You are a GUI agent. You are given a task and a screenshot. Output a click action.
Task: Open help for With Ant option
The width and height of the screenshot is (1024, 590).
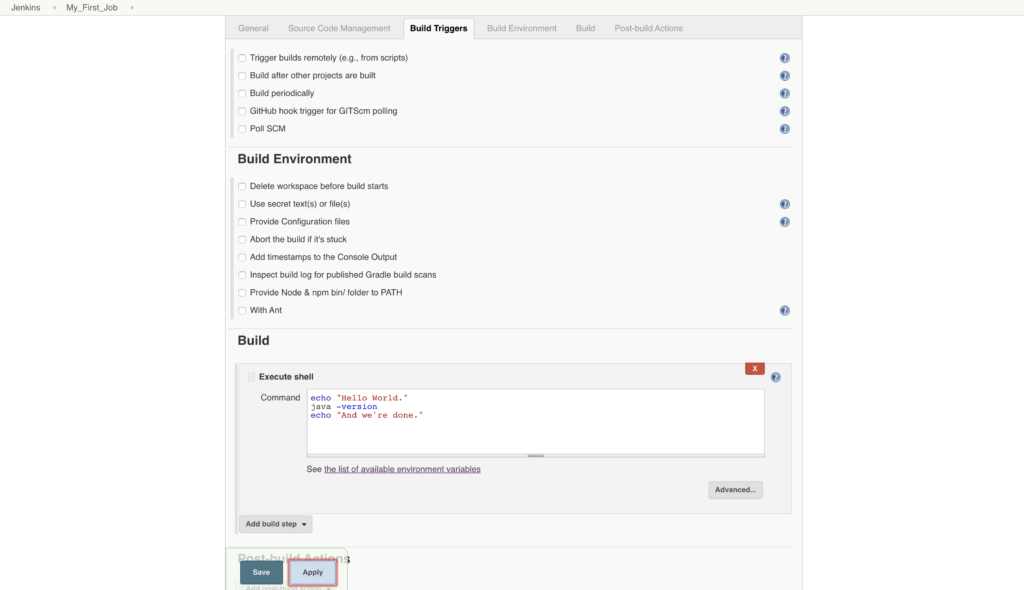pyautogui.click(x=784, y=311)
